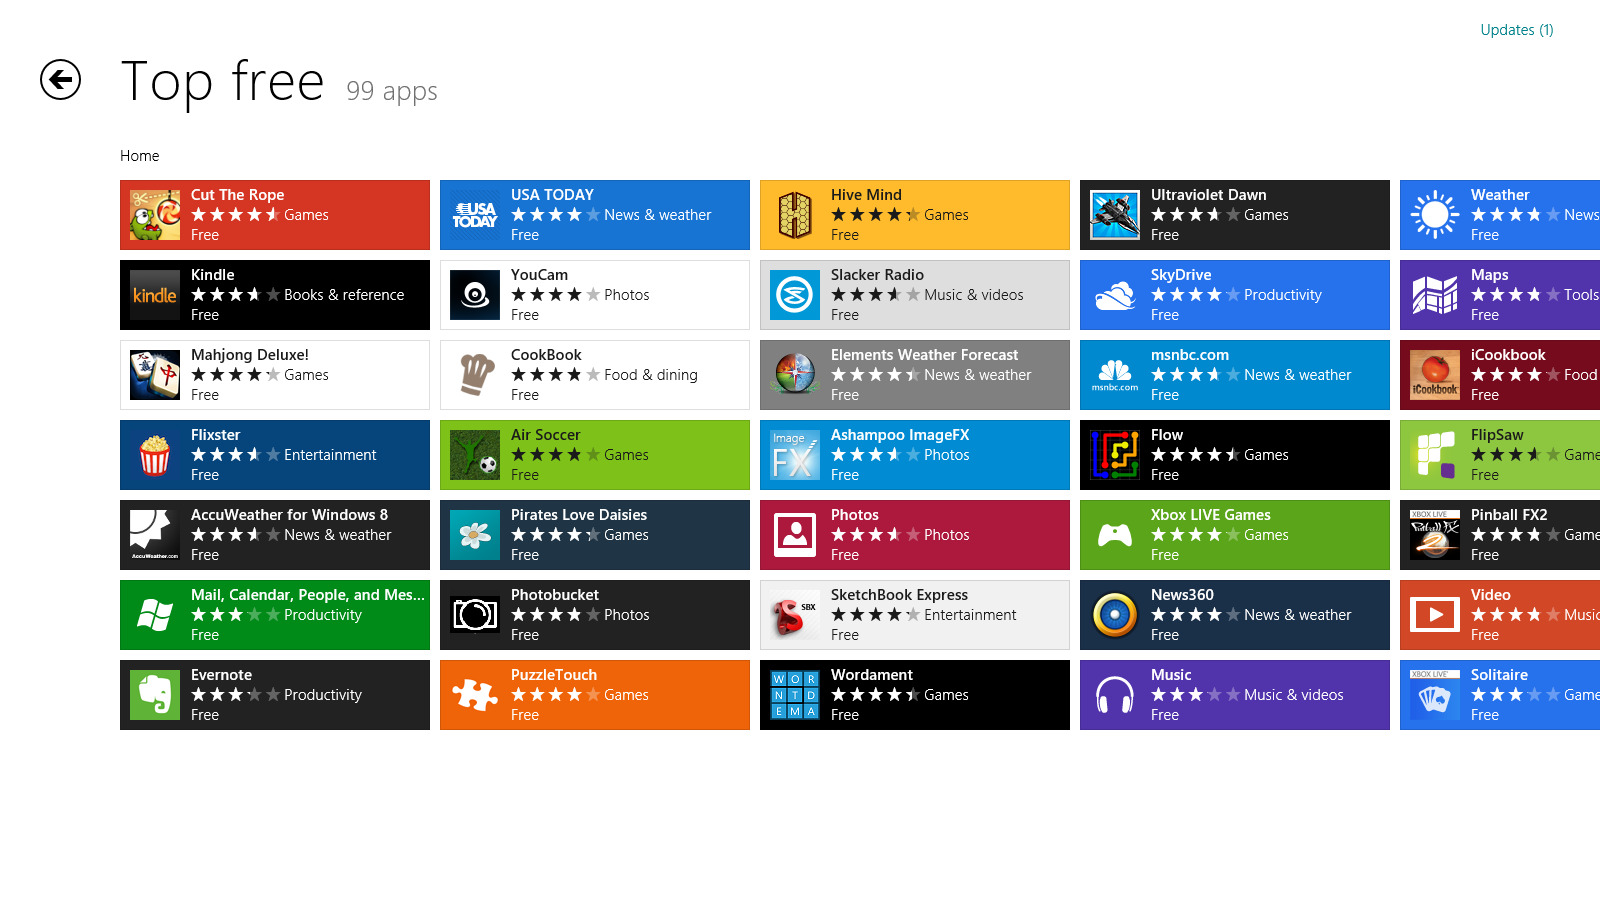Click the 'Wordament' title text
The image size is (1600, 900).
tap(872, 675)
